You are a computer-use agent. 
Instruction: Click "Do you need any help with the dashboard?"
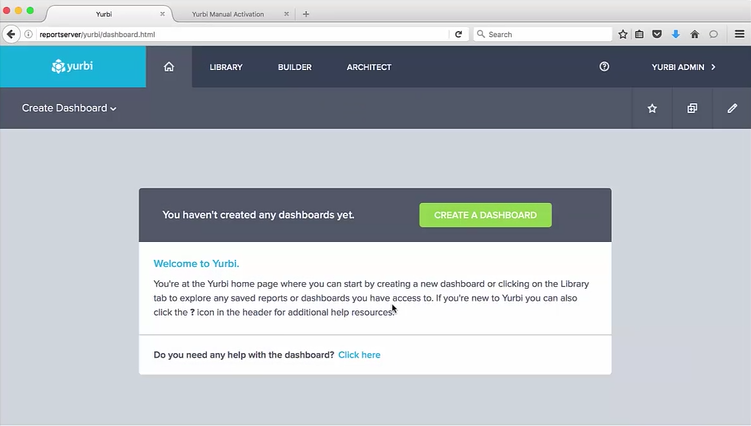point(244,355)
